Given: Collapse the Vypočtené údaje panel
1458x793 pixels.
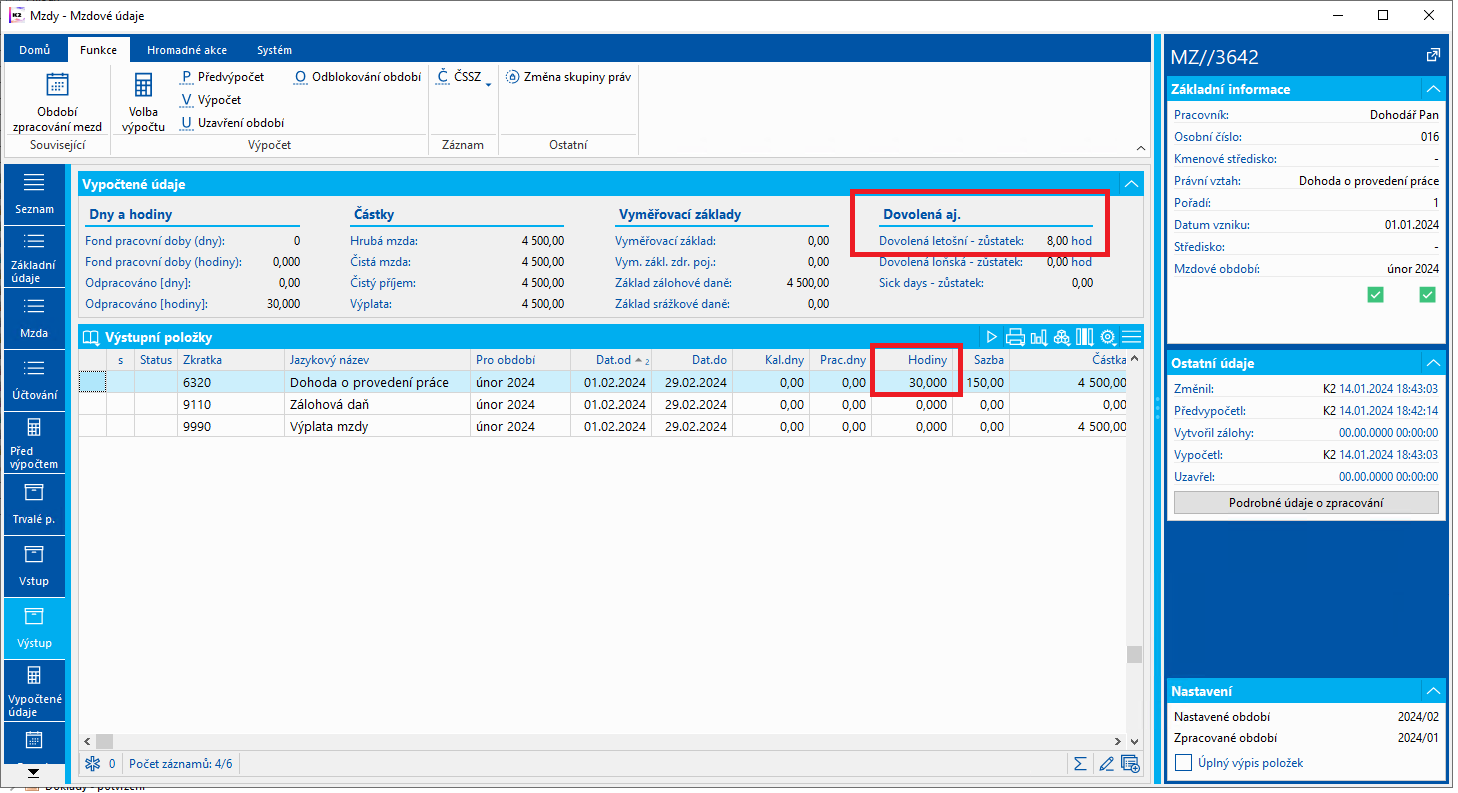Looking at the screenshot, I should [x=1131, y=184].
